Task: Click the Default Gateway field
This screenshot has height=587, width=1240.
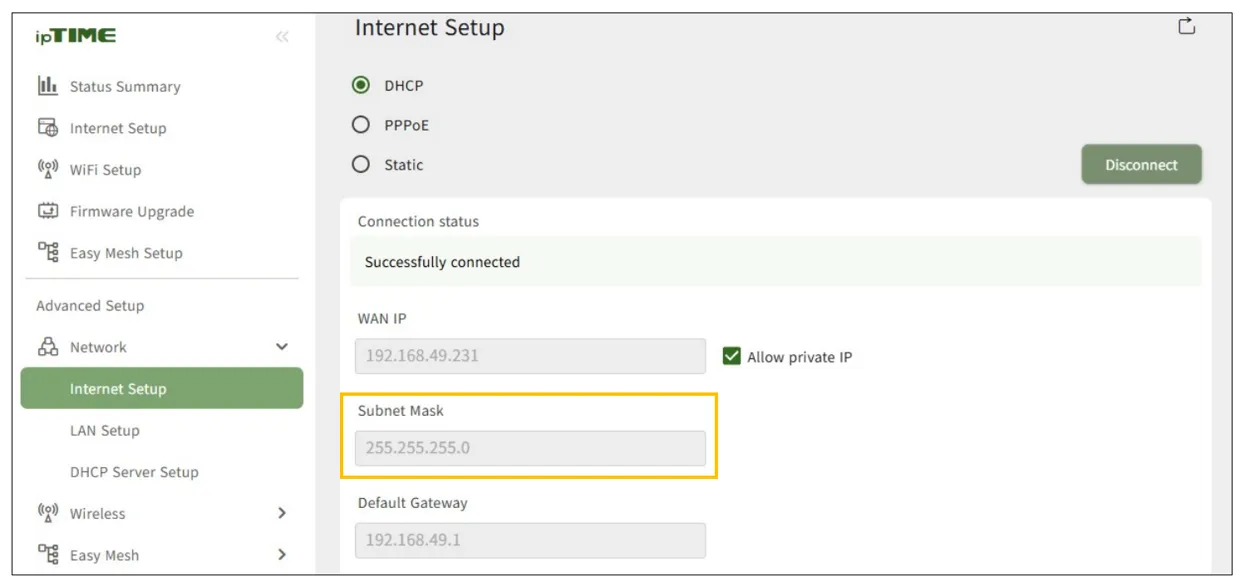Action: (x=530, y=540)
